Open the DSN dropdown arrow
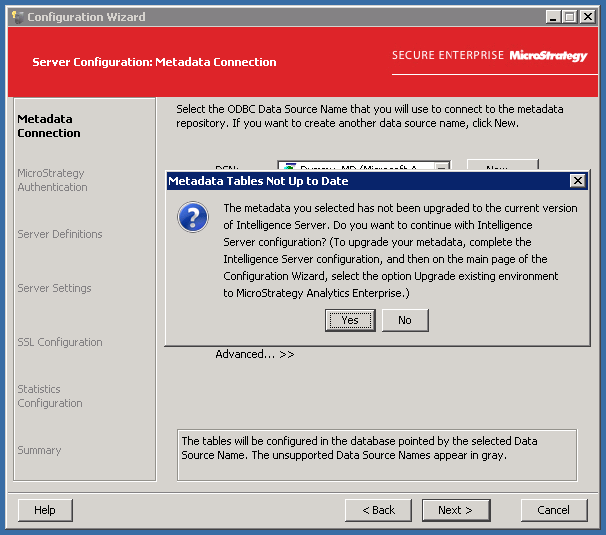The image size is (606, 535). tap(441, 167)
